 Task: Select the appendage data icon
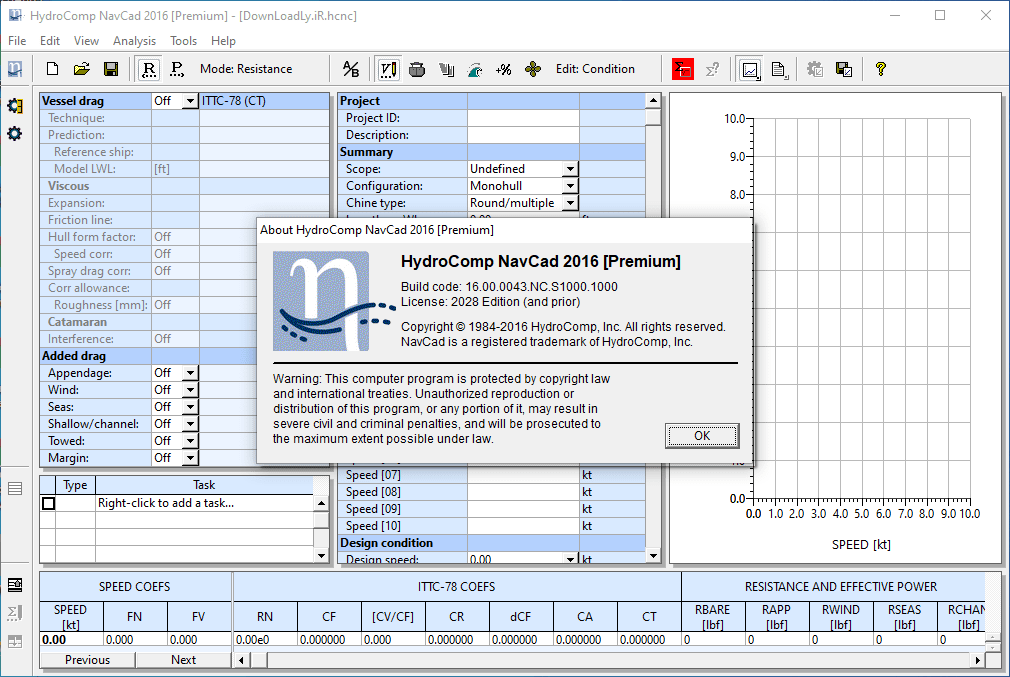click(x=446, y=69)
